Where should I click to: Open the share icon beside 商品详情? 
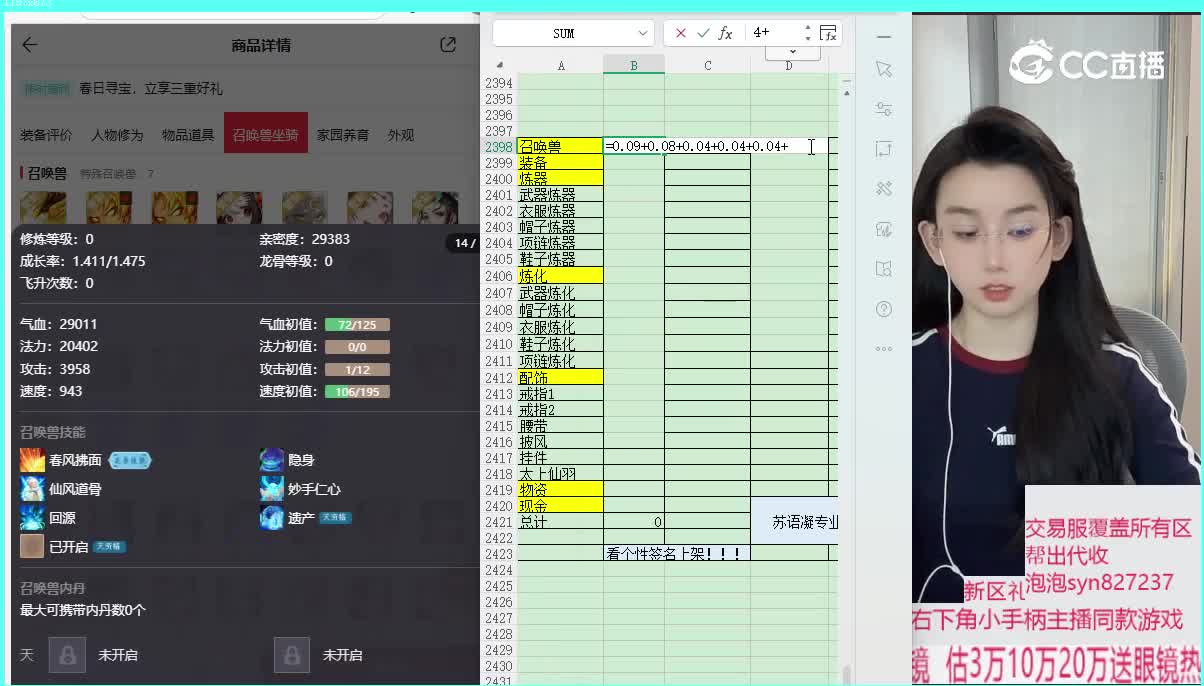[x=448, y=44]
